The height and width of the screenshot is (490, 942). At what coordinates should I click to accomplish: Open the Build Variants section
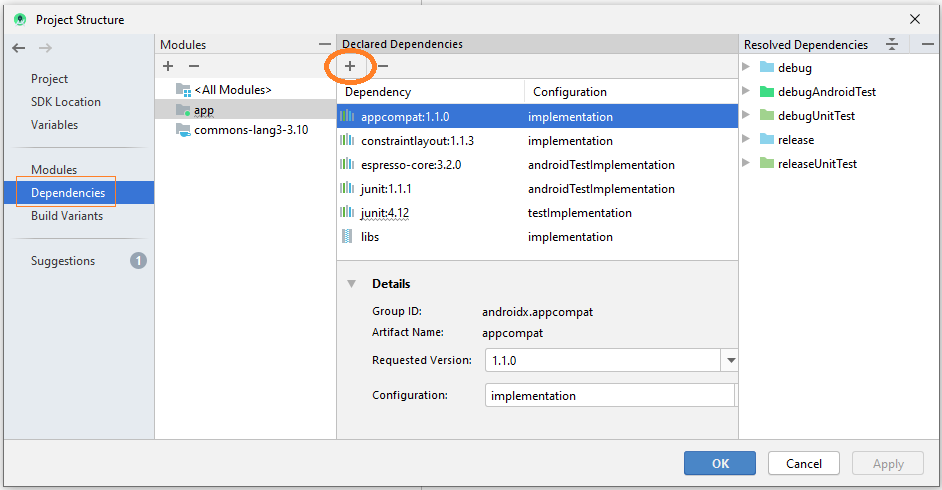tap(67, 216)
